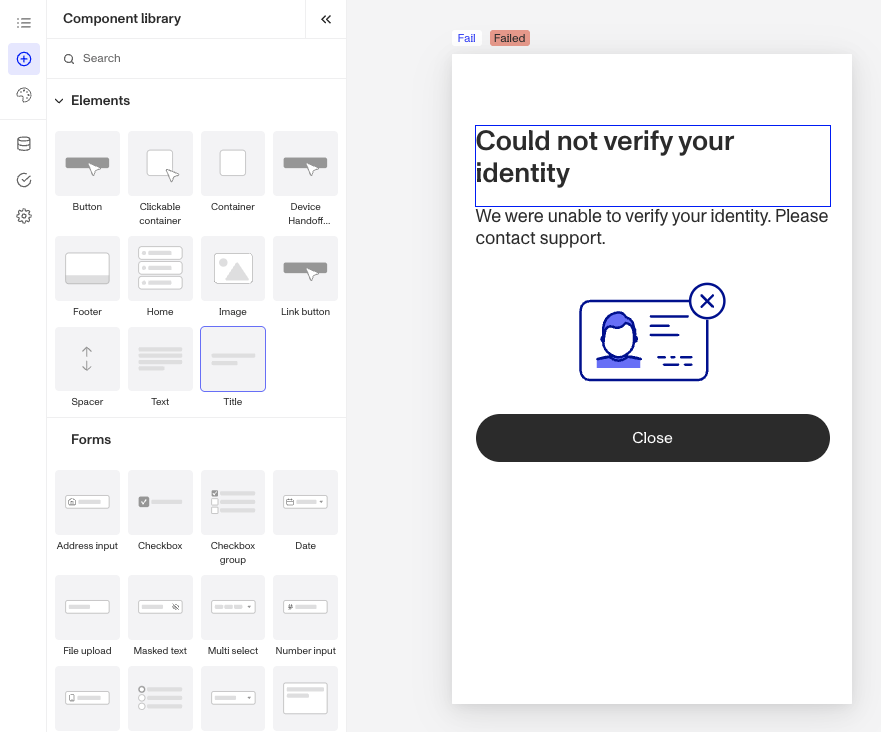This screenshot has width=881, height=732.
Task: Open the settings gear sidebar icon
Action: click(x=24, y=216)
